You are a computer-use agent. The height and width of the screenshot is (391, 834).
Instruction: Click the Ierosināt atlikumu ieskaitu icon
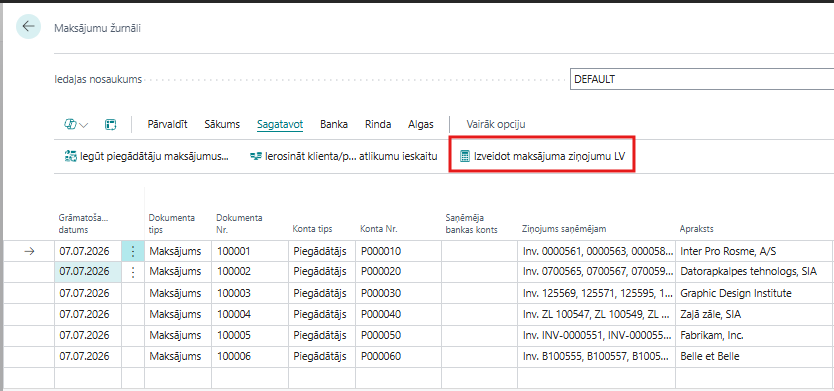point(256,156)
